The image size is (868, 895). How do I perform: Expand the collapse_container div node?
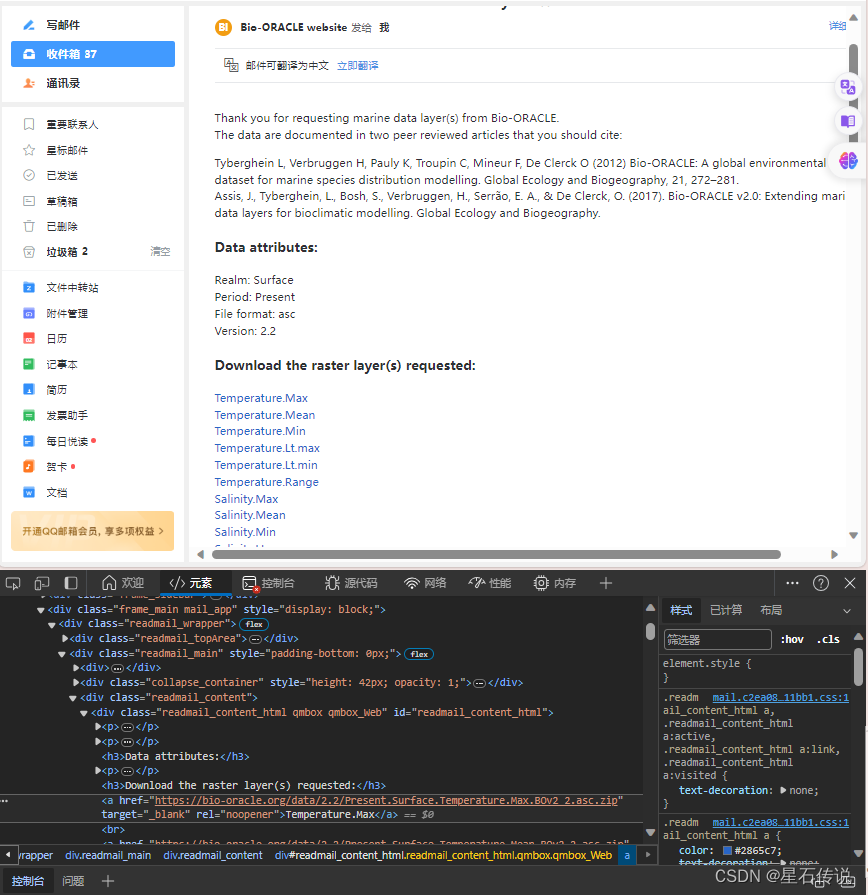pos(75,682)
